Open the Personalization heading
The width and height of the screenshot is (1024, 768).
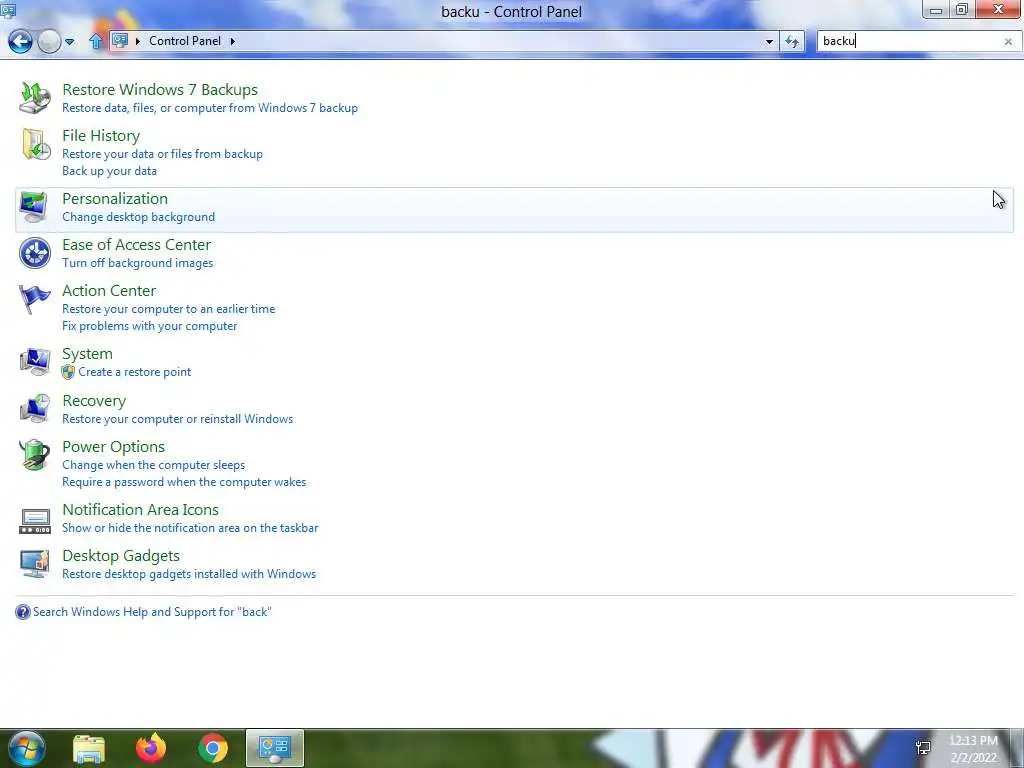[115, 199]
